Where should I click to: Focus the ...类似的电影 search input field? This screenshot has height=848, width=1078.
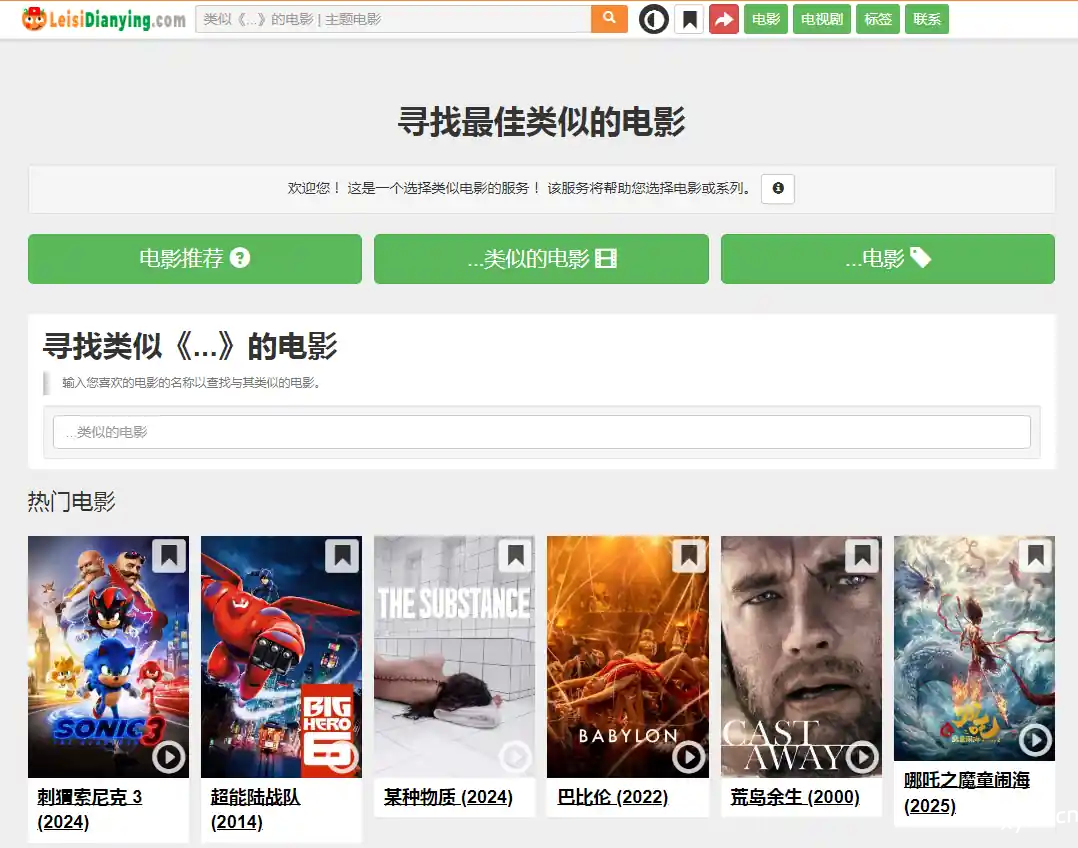541,432
